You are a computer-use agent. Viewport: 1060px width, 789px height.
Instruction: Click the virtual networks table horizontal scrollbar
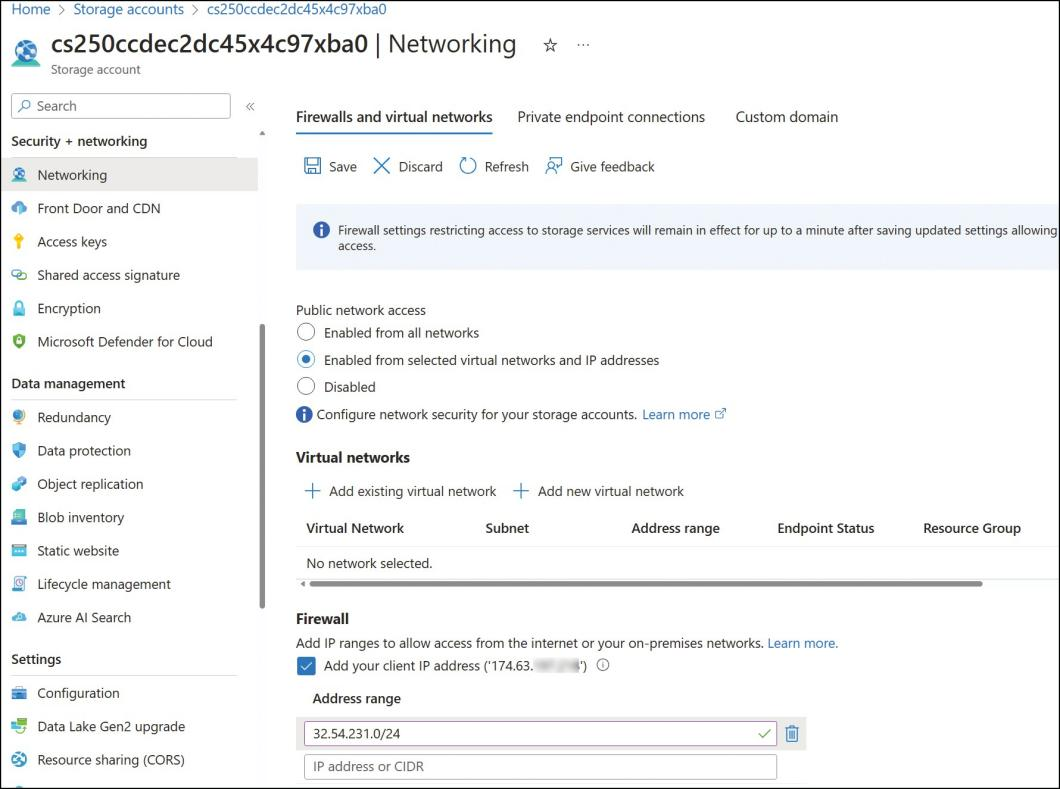[646, 583]
